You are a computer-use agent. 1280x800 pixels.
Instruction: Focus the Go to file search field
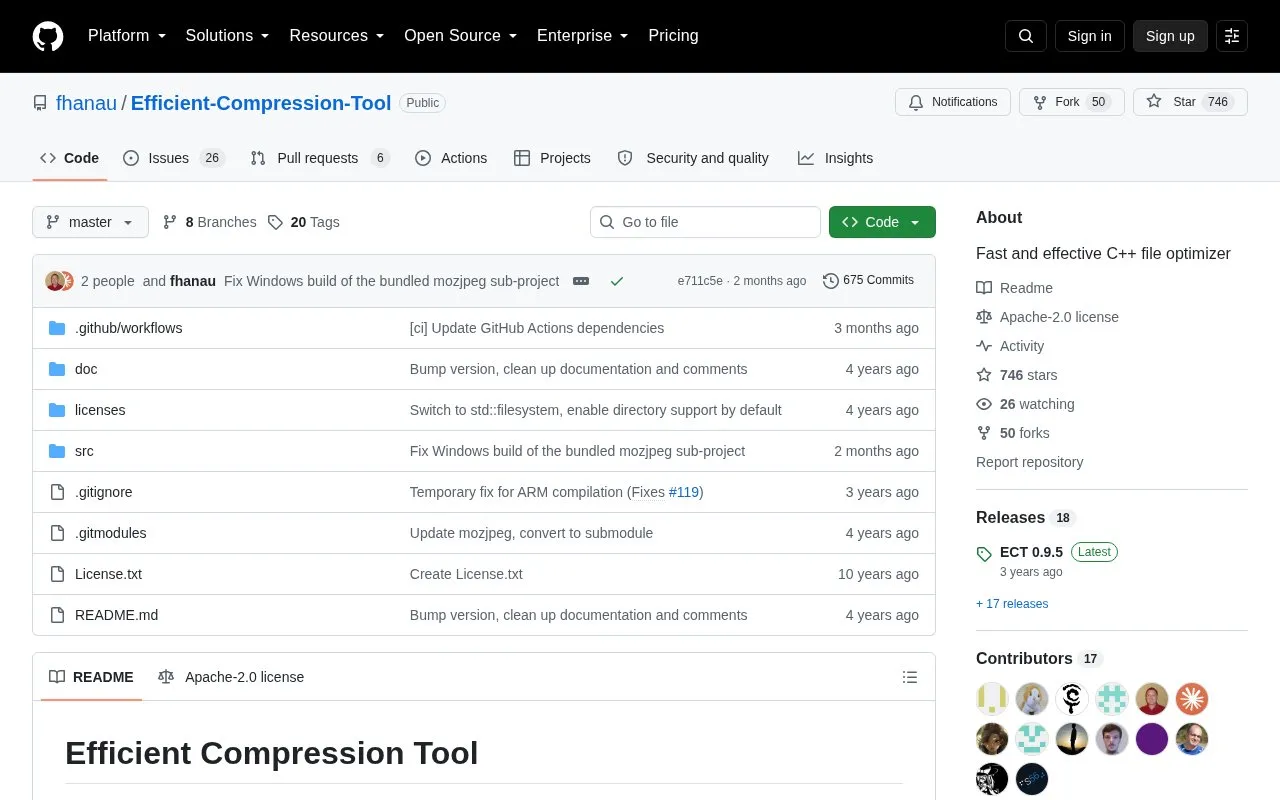pyautogui.click(x=705, y=222)
